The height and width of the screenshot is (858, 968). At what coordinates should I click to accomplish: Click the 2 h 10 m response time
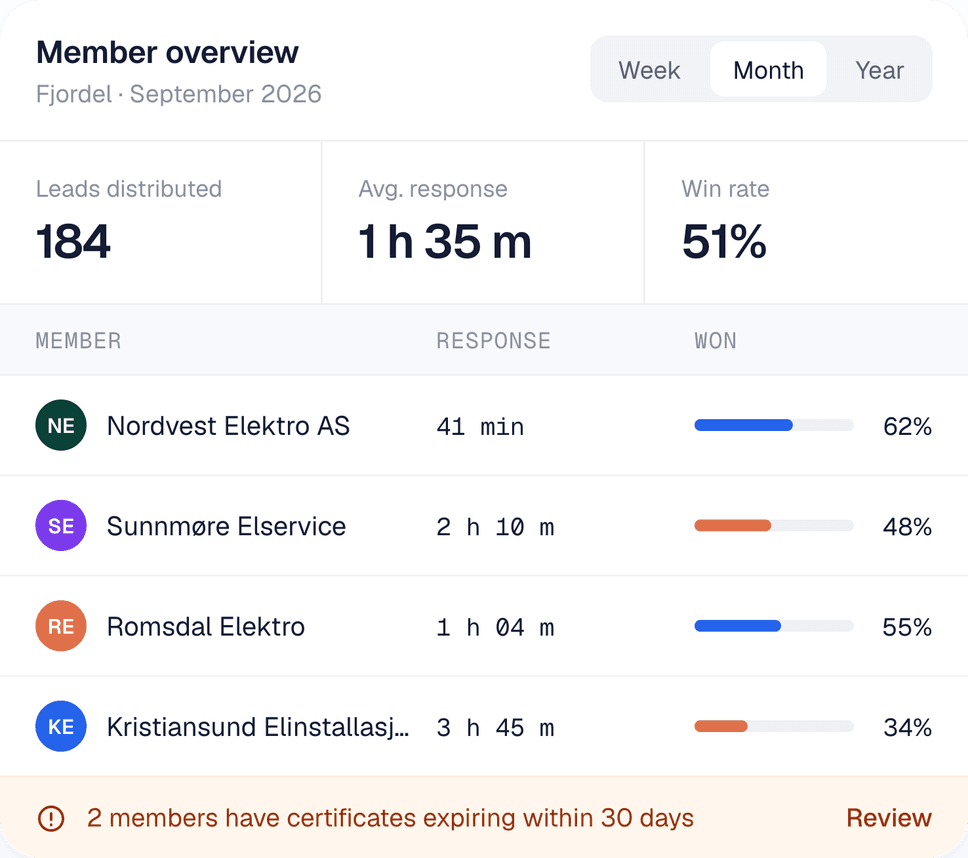click(495, 527)
